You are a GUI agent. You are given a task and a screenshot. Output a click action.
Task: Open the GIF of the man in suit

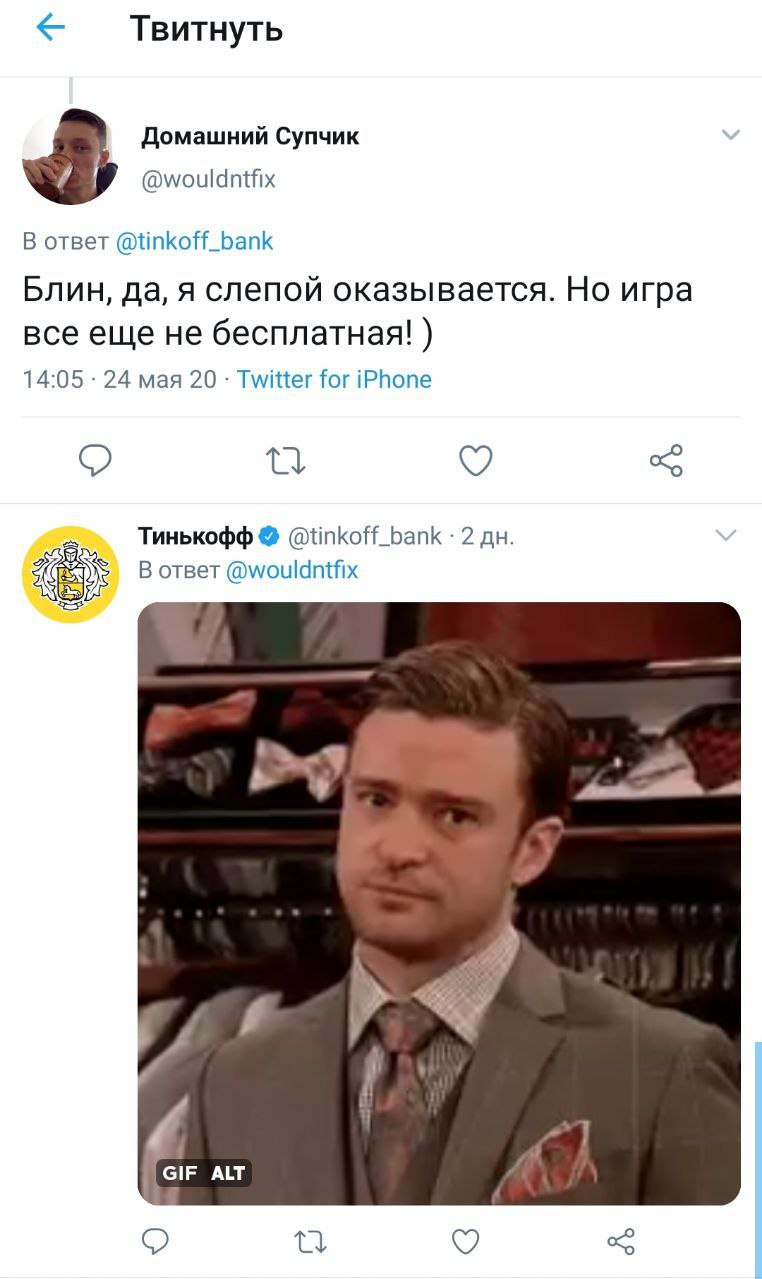click(439, 903)
